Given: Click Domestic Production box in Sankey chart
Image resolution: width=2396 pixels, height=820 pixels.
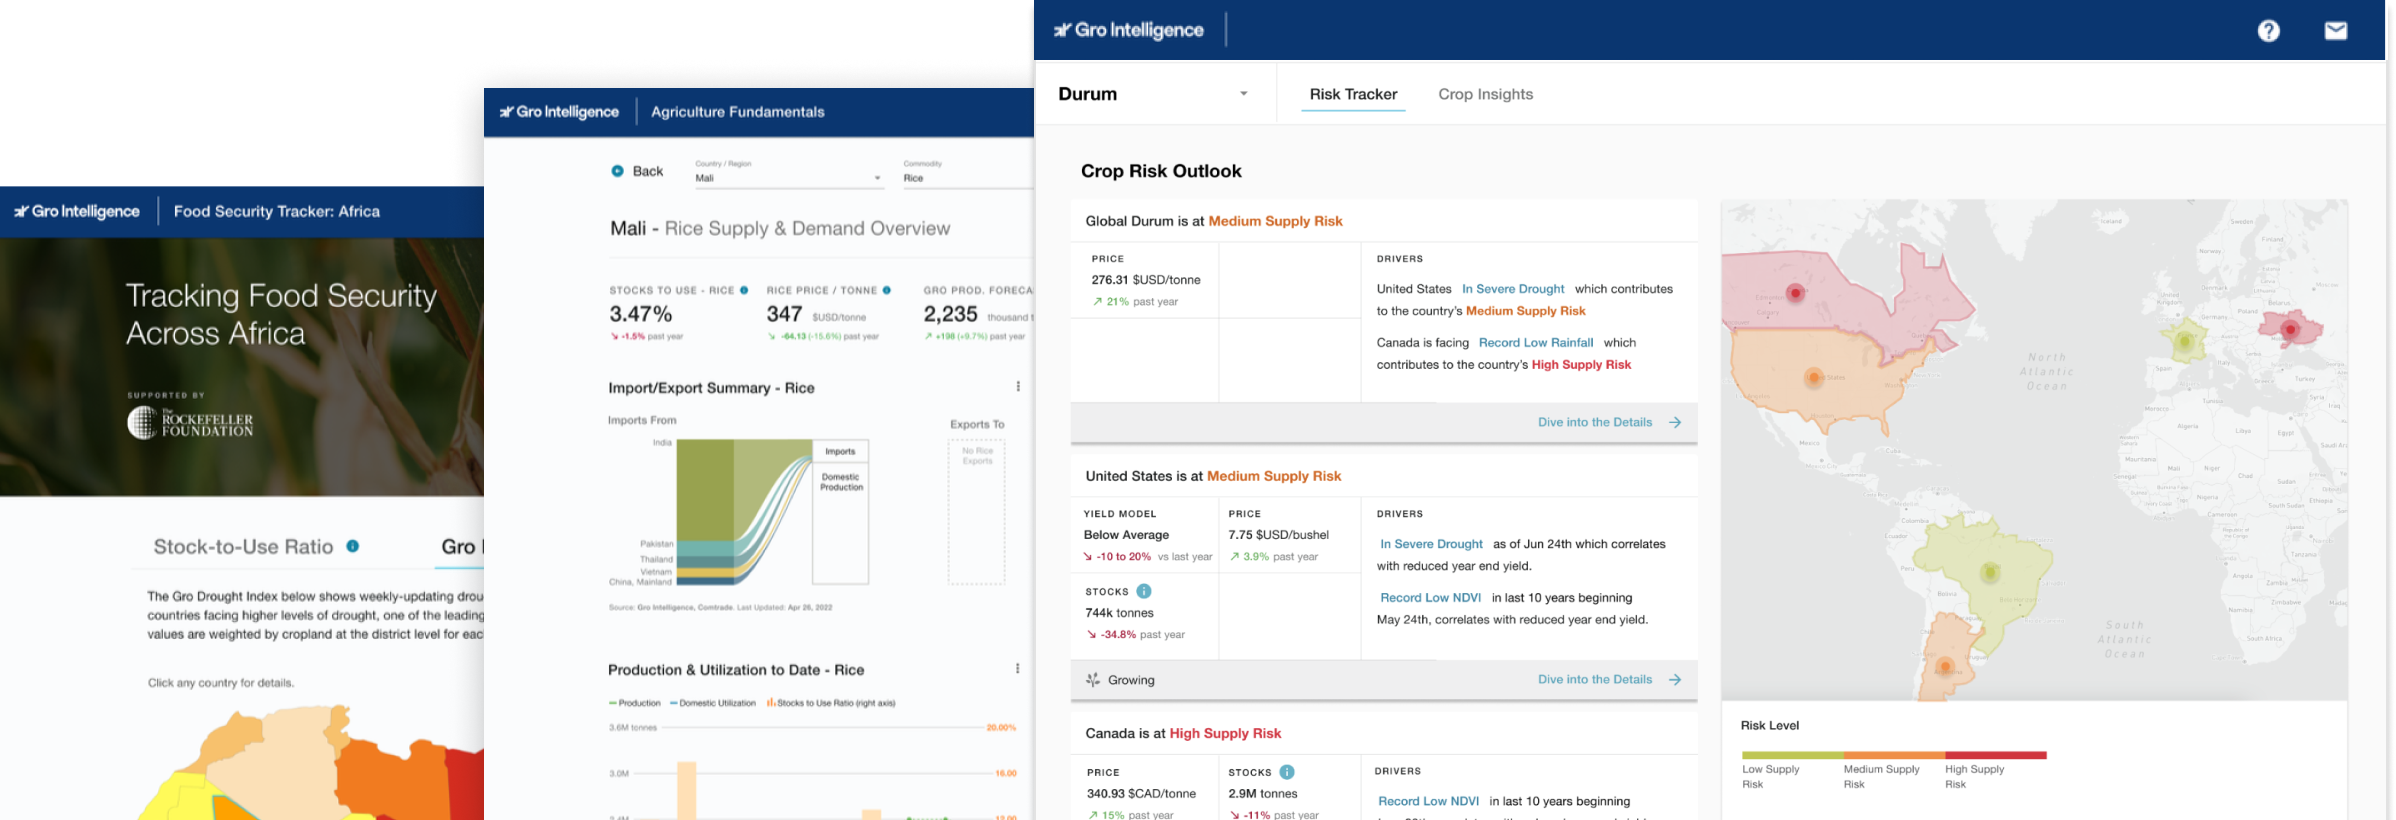Looking at the screenshot, I should (841, 522).
